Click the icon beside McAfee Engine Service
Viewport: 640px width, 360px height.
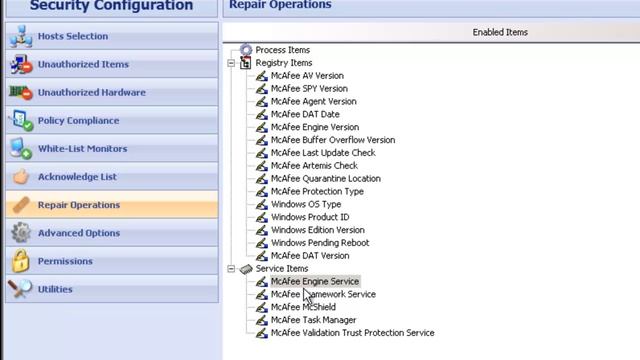[x=262, y=282]
